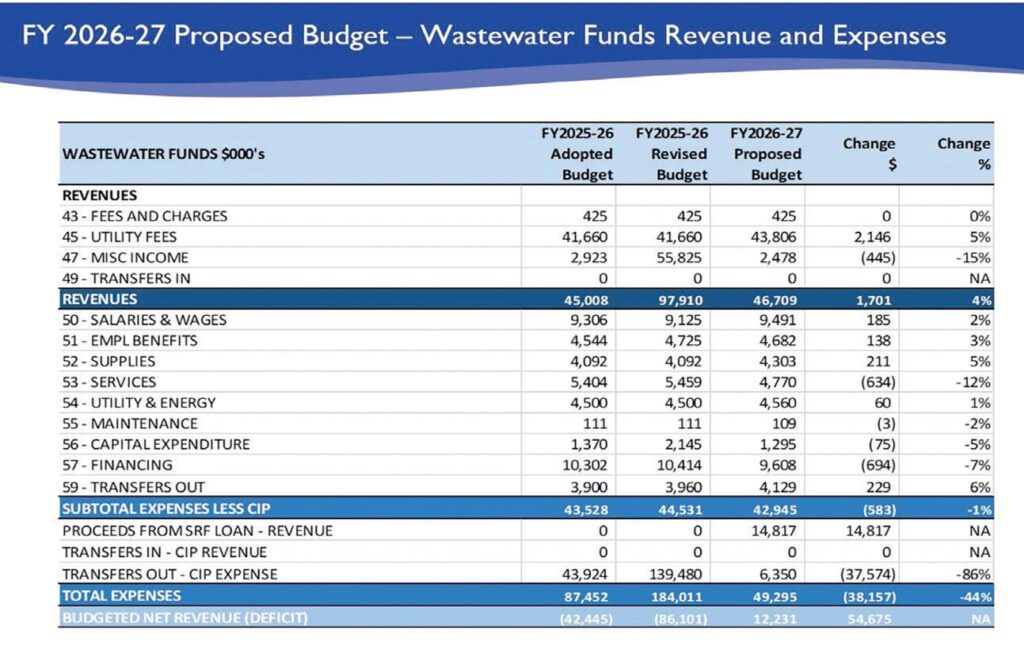Click the Financing change value (694)

[x=878, y=466]
